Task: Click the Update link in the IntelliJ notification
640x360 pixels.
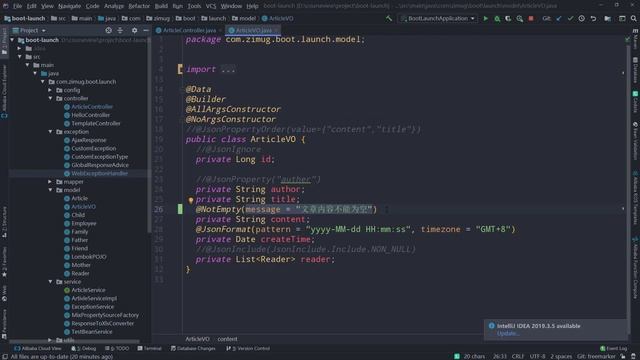Action: [507, 333]
